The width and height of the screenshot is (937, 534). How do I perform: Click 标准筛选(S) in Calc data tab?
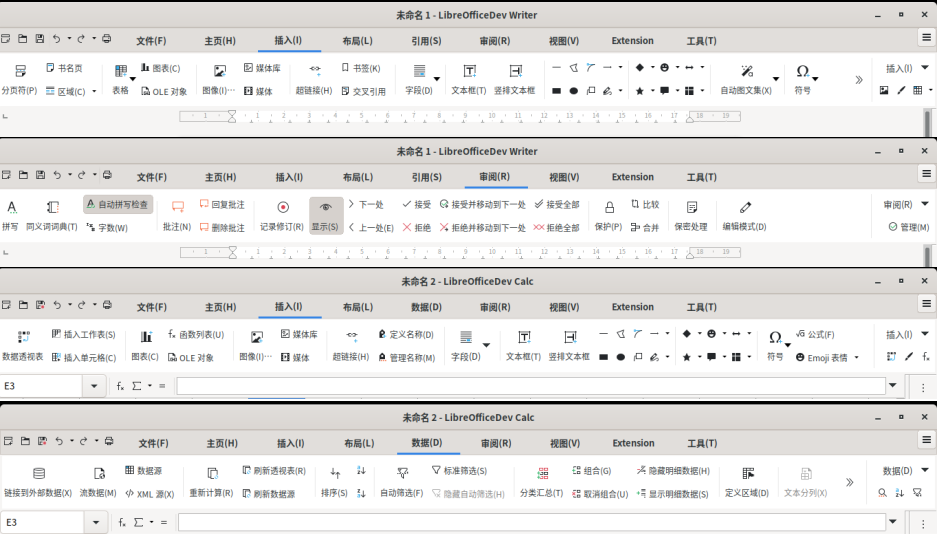pos(459,471)
